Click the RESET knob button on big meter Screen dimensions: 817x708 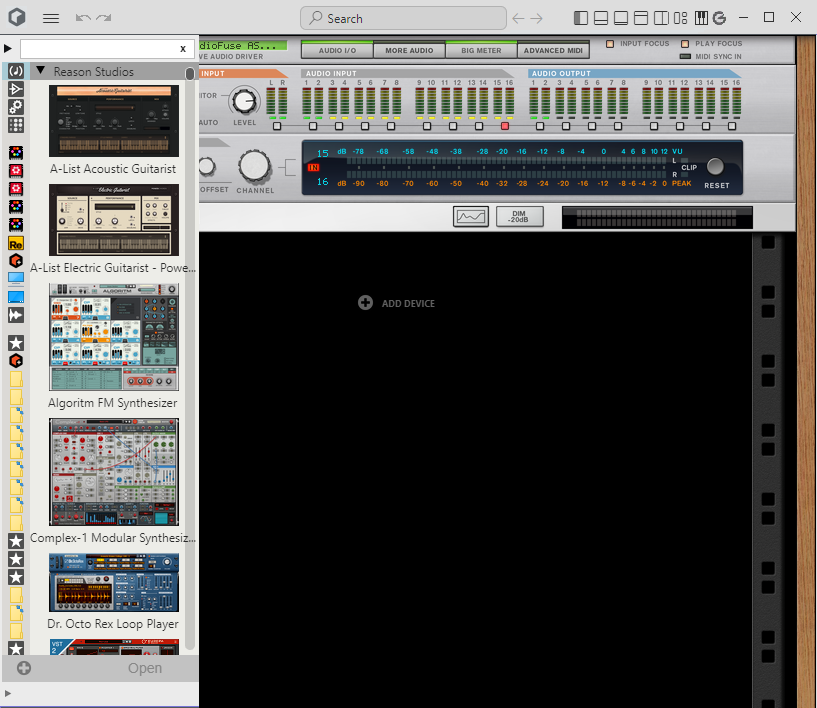[x=715, y=167]
